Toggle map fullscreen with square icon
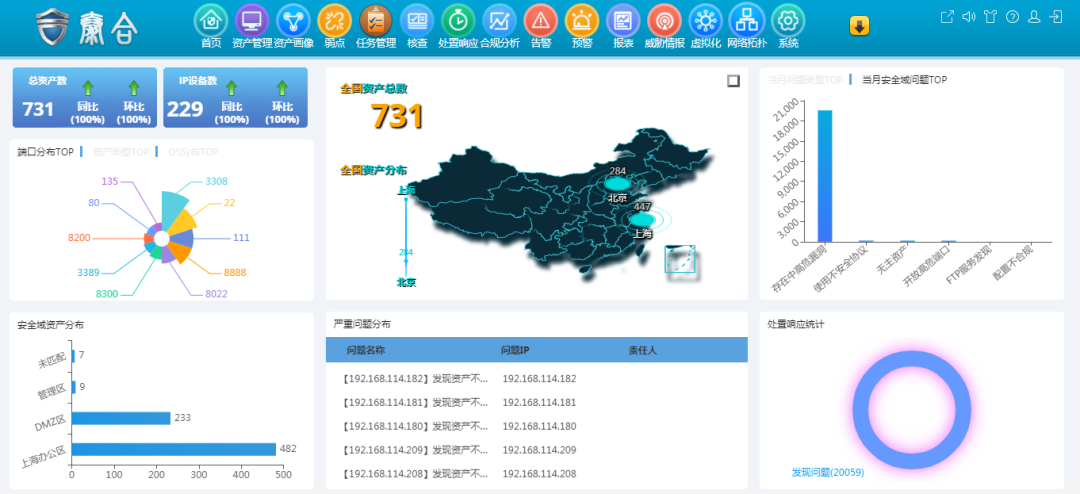This screenshot has width=1080, height=494. click(733, 81)
